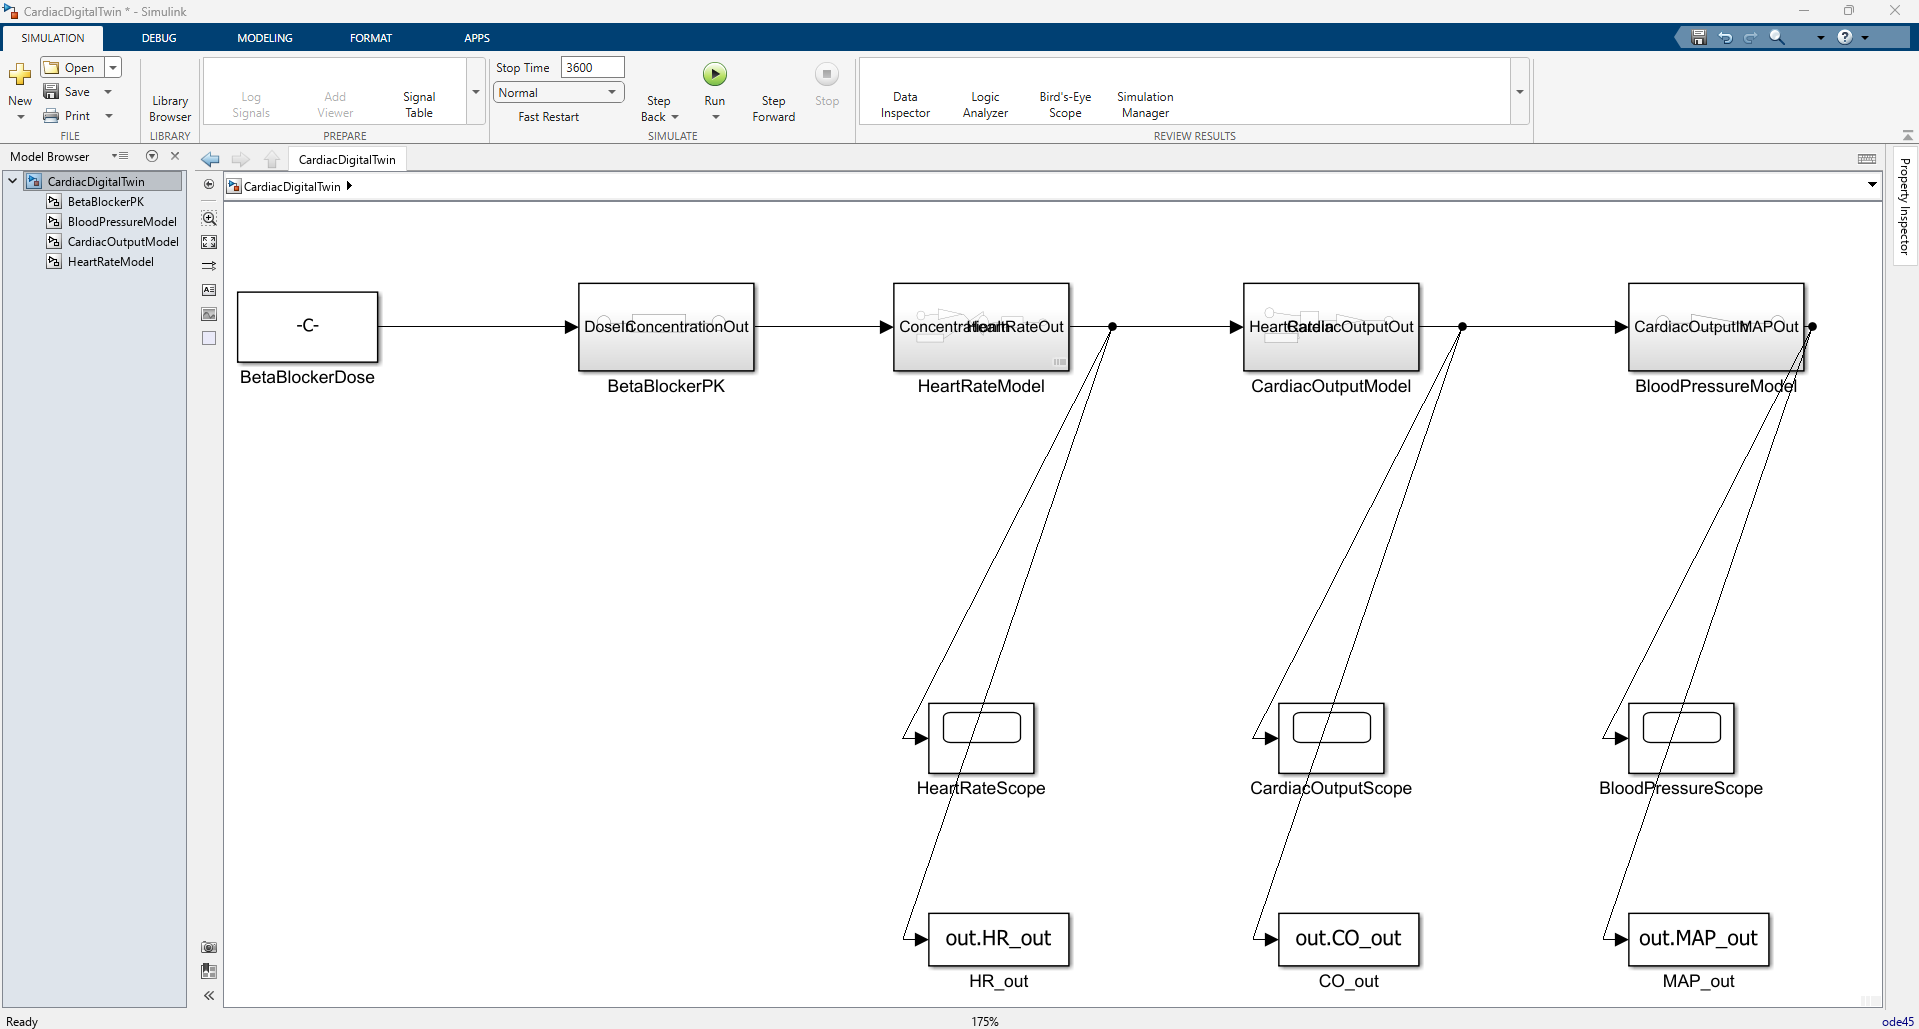Click the Save button in the File section
1919x1029 pixels.
tap(67, 92)
